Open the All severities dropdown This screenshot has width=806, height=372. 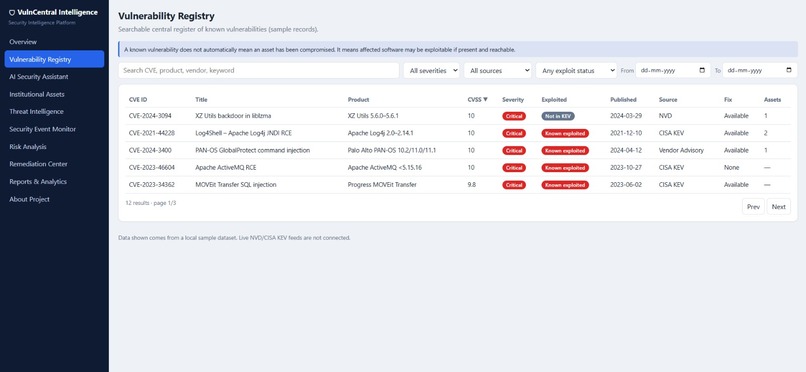(x=431, y=70)
